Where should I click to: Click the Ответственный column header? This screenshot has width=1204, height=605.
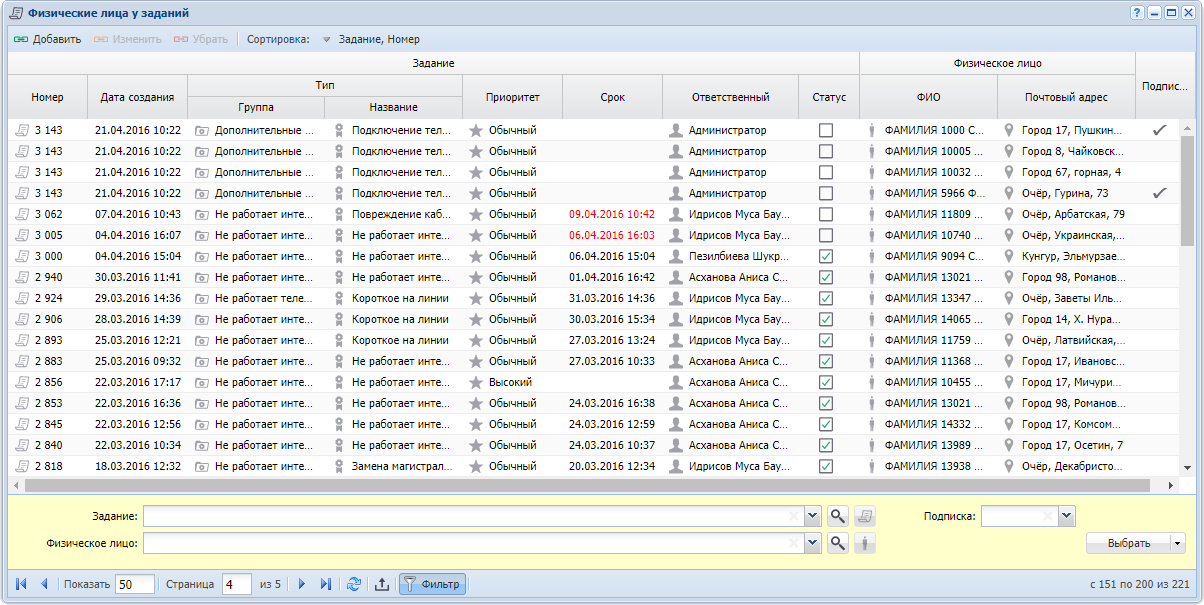tap(730, 97)
